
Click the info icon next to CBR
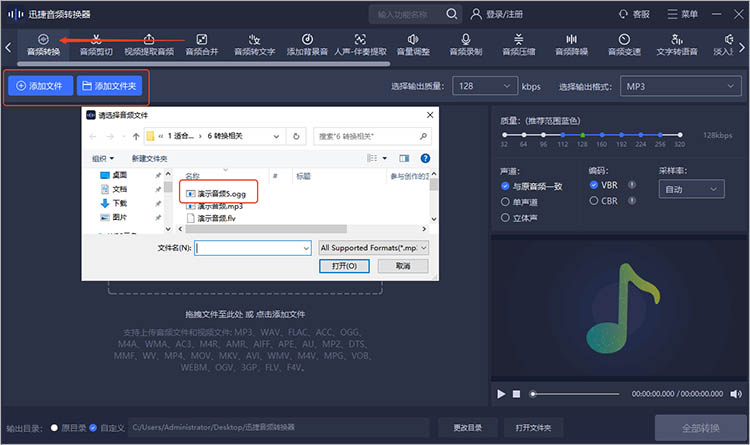pos(632,200)
